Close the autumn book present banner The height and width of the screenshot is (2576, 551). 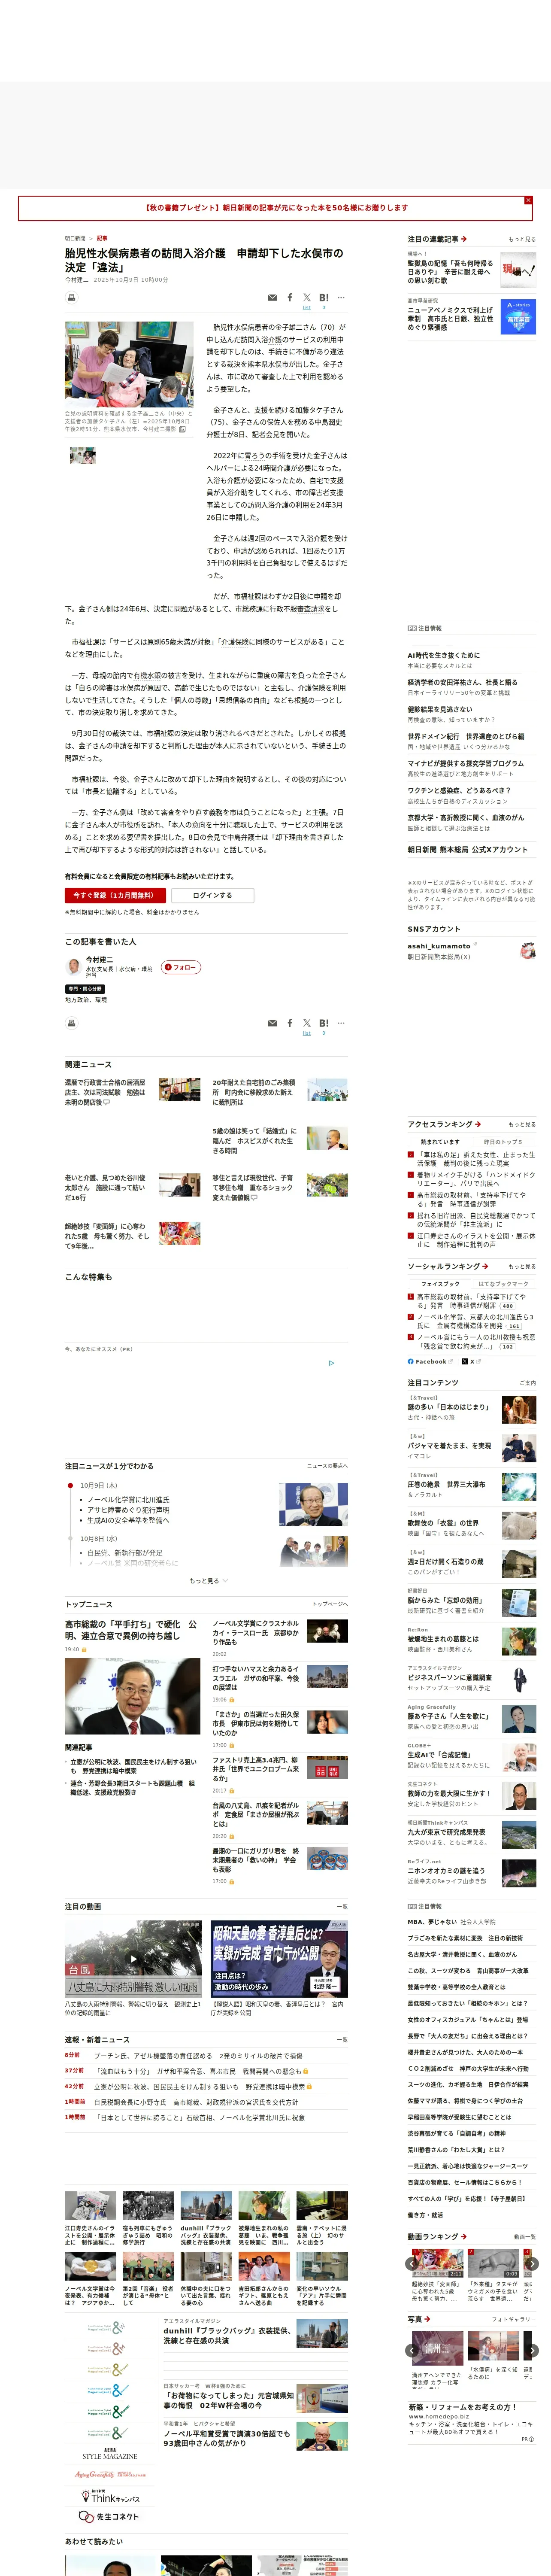click(528, 200)
